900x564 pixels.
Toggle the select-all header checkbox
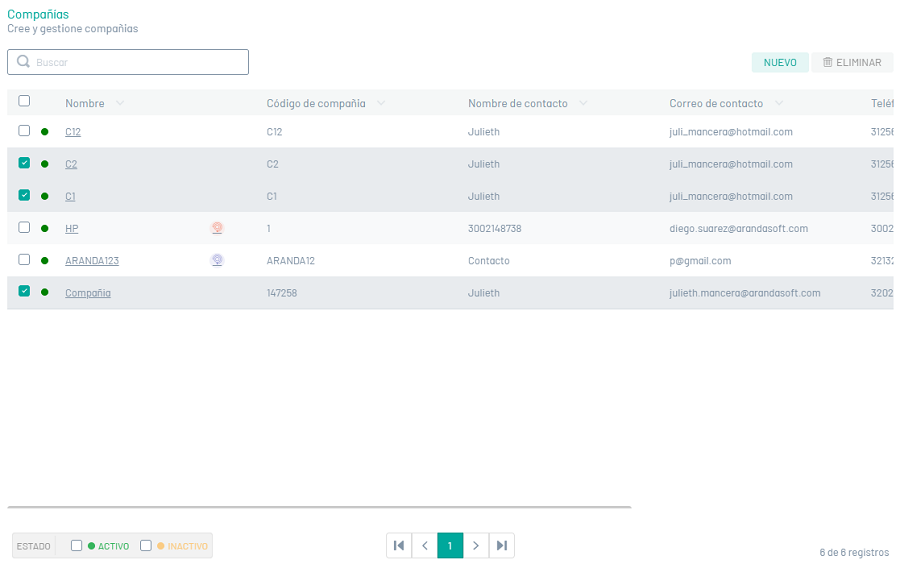(24, 101)
